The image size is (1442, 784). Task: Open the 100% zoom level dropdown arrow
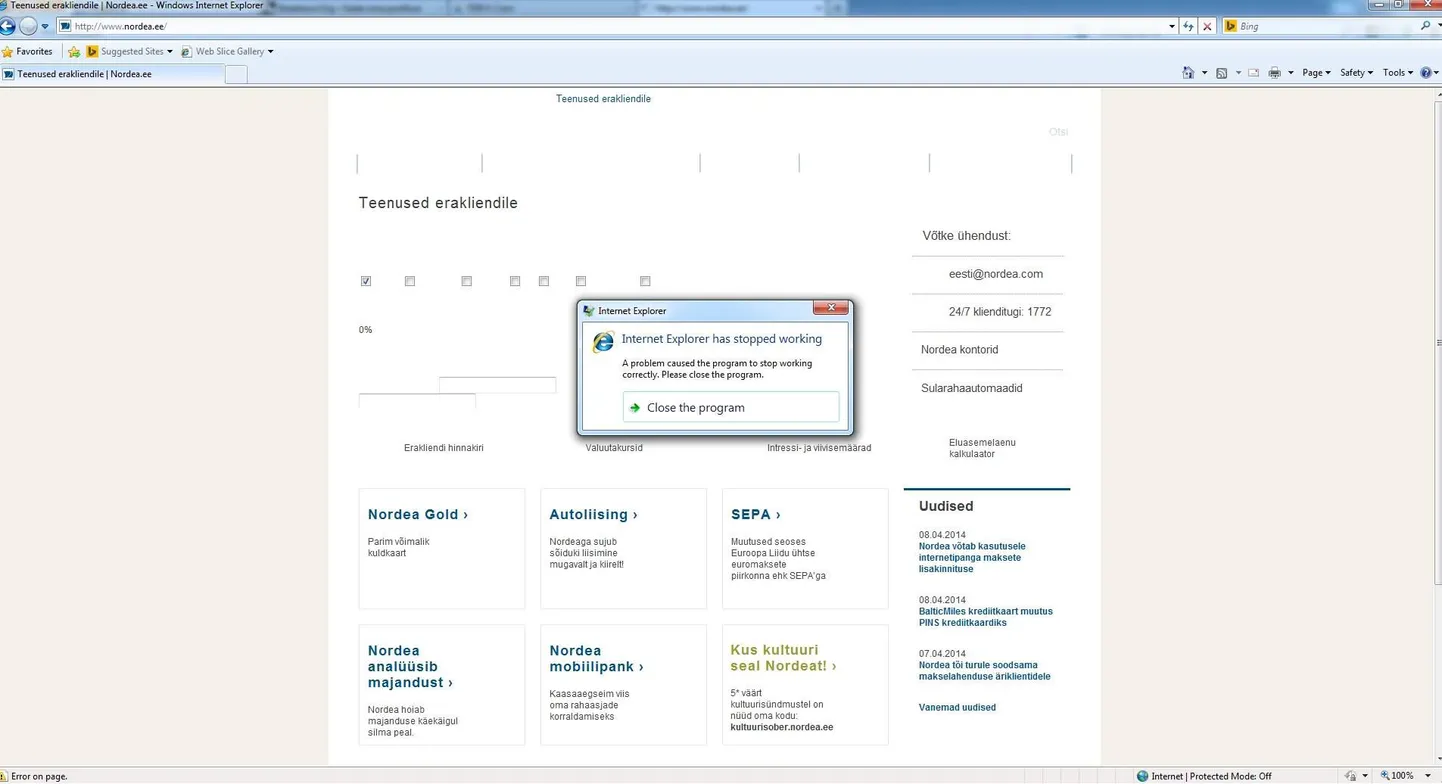click(1427, 776)
